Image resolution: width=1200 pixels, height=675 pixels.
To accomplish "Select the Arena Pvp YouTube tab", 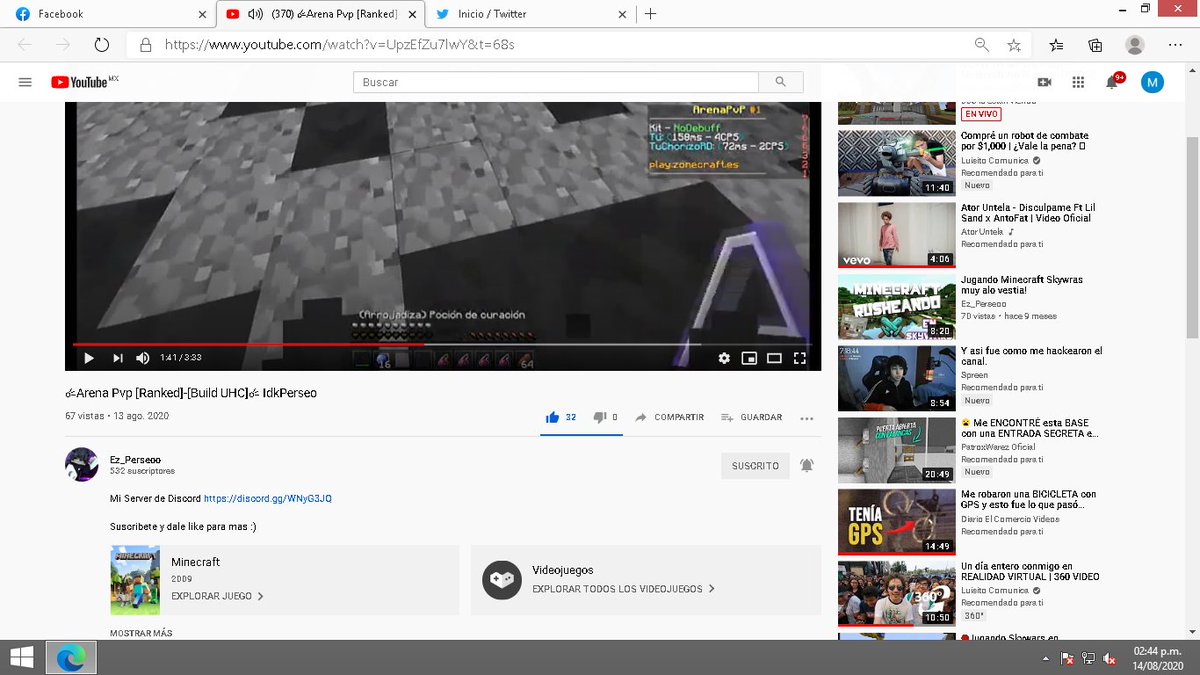I will pos(320,14).
